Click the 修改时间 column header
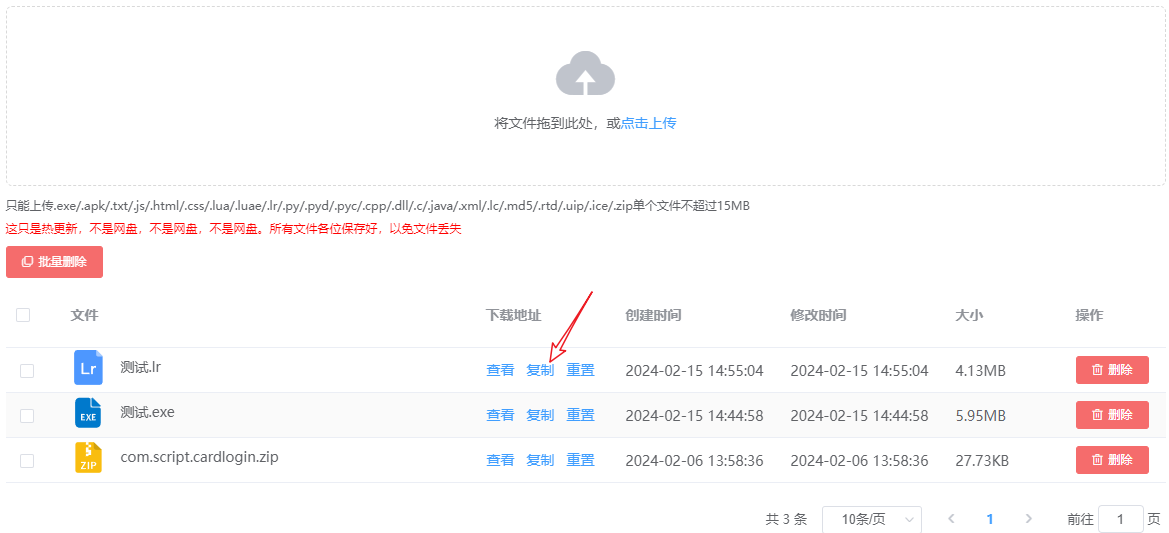This screenshot has height=533, width=1169. pyautogui.click(x=818, y=315)
